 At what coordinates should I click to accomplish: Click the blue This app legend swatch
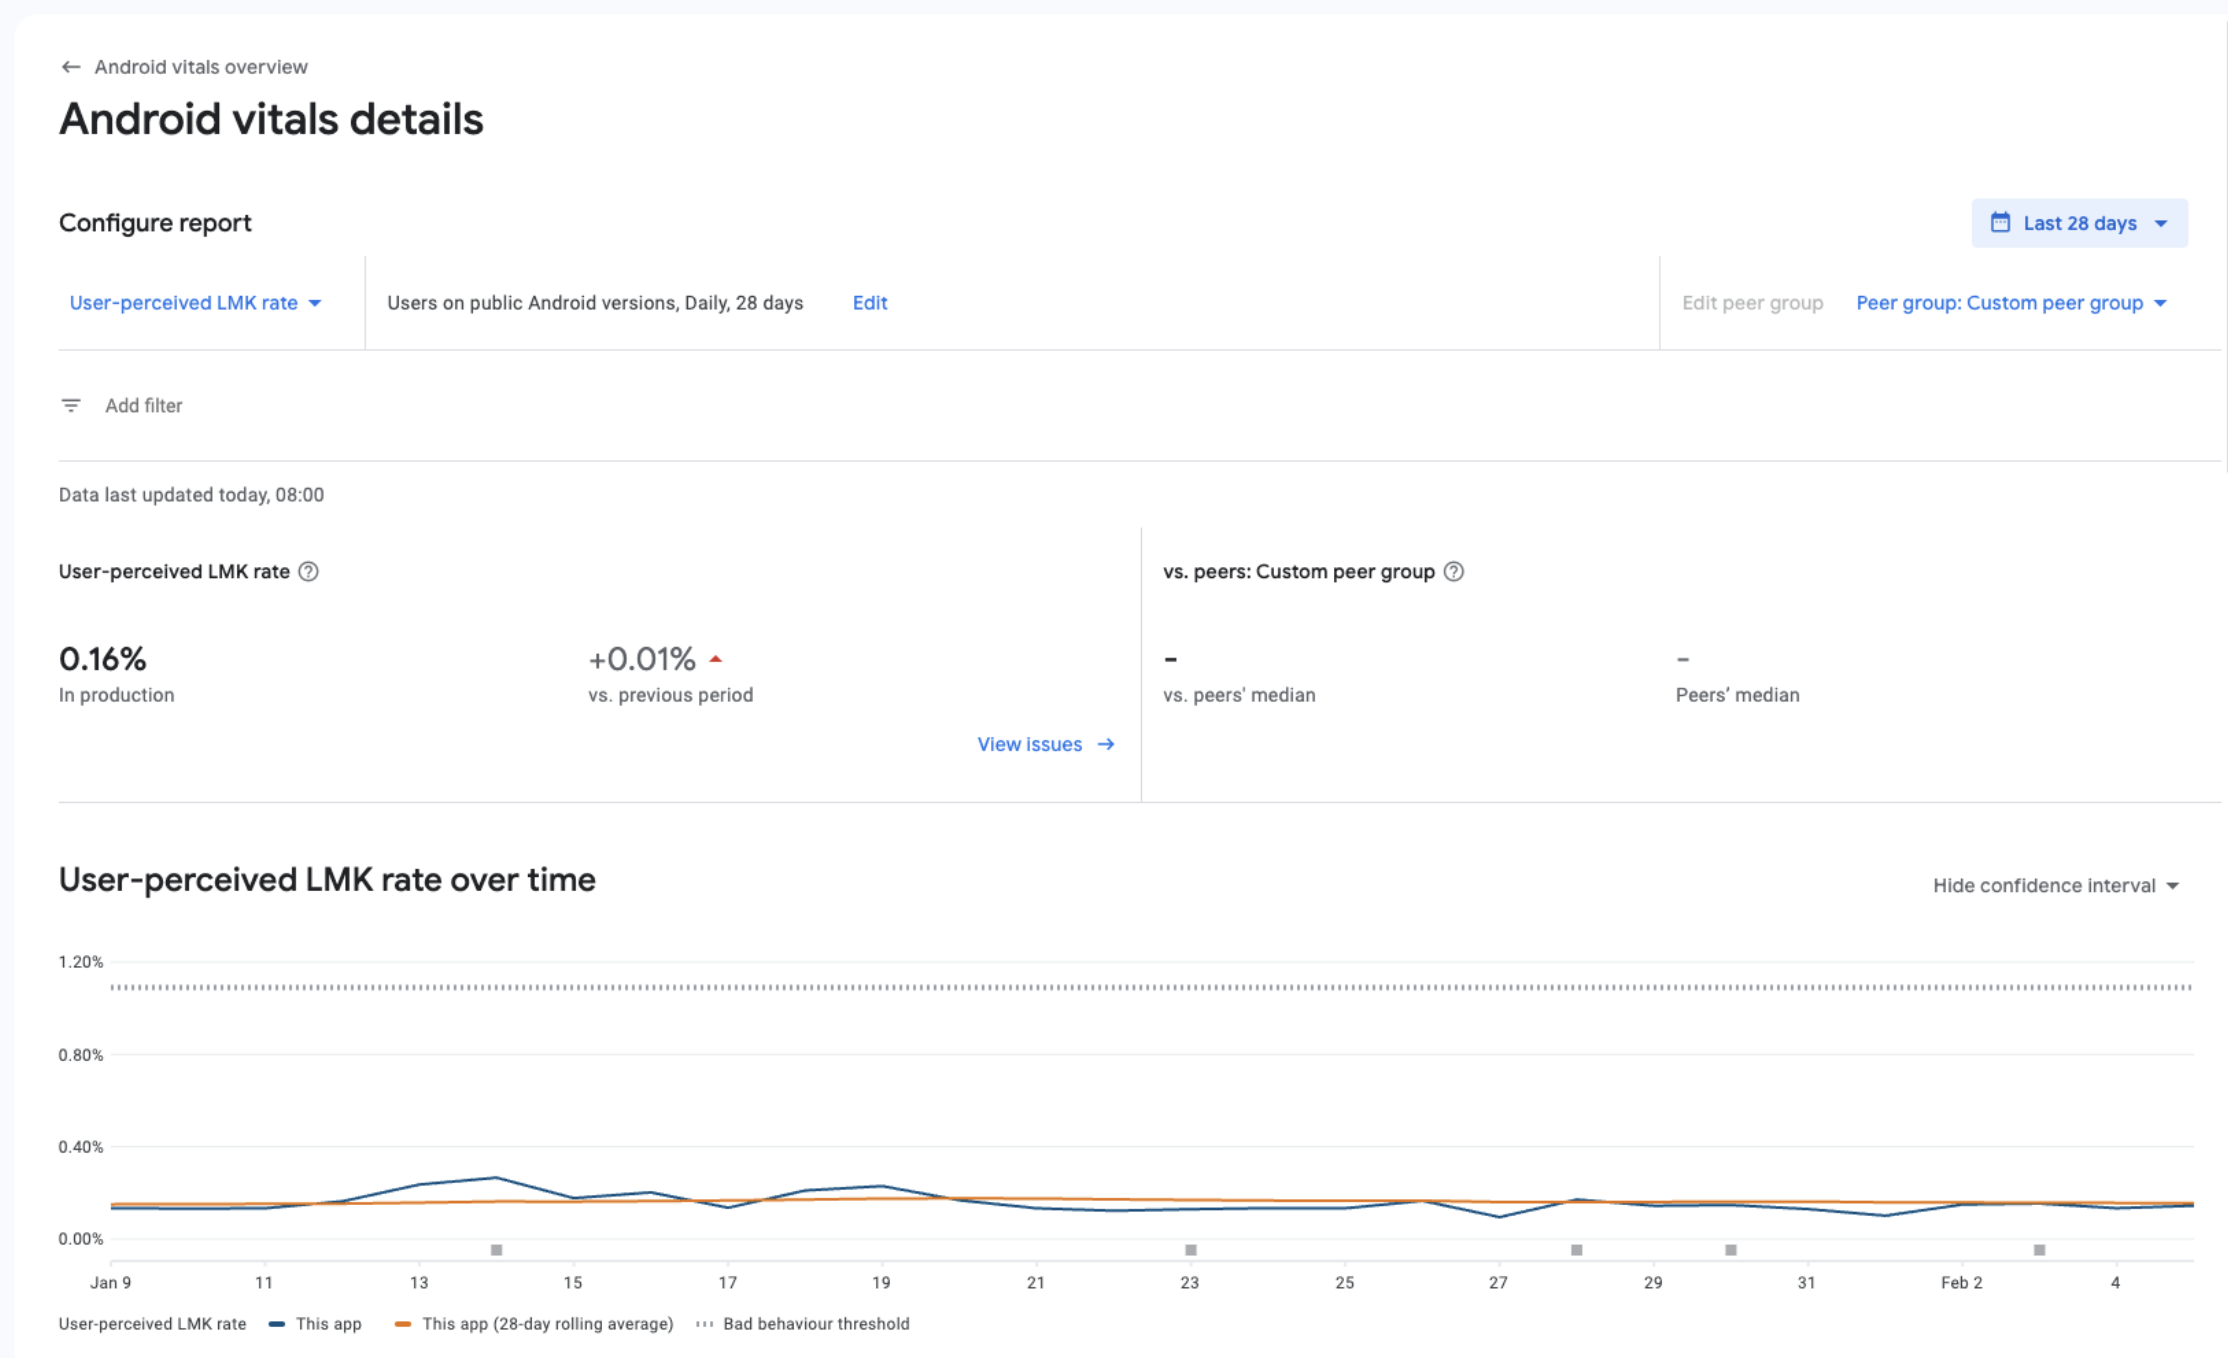[x=277, y=1324]
